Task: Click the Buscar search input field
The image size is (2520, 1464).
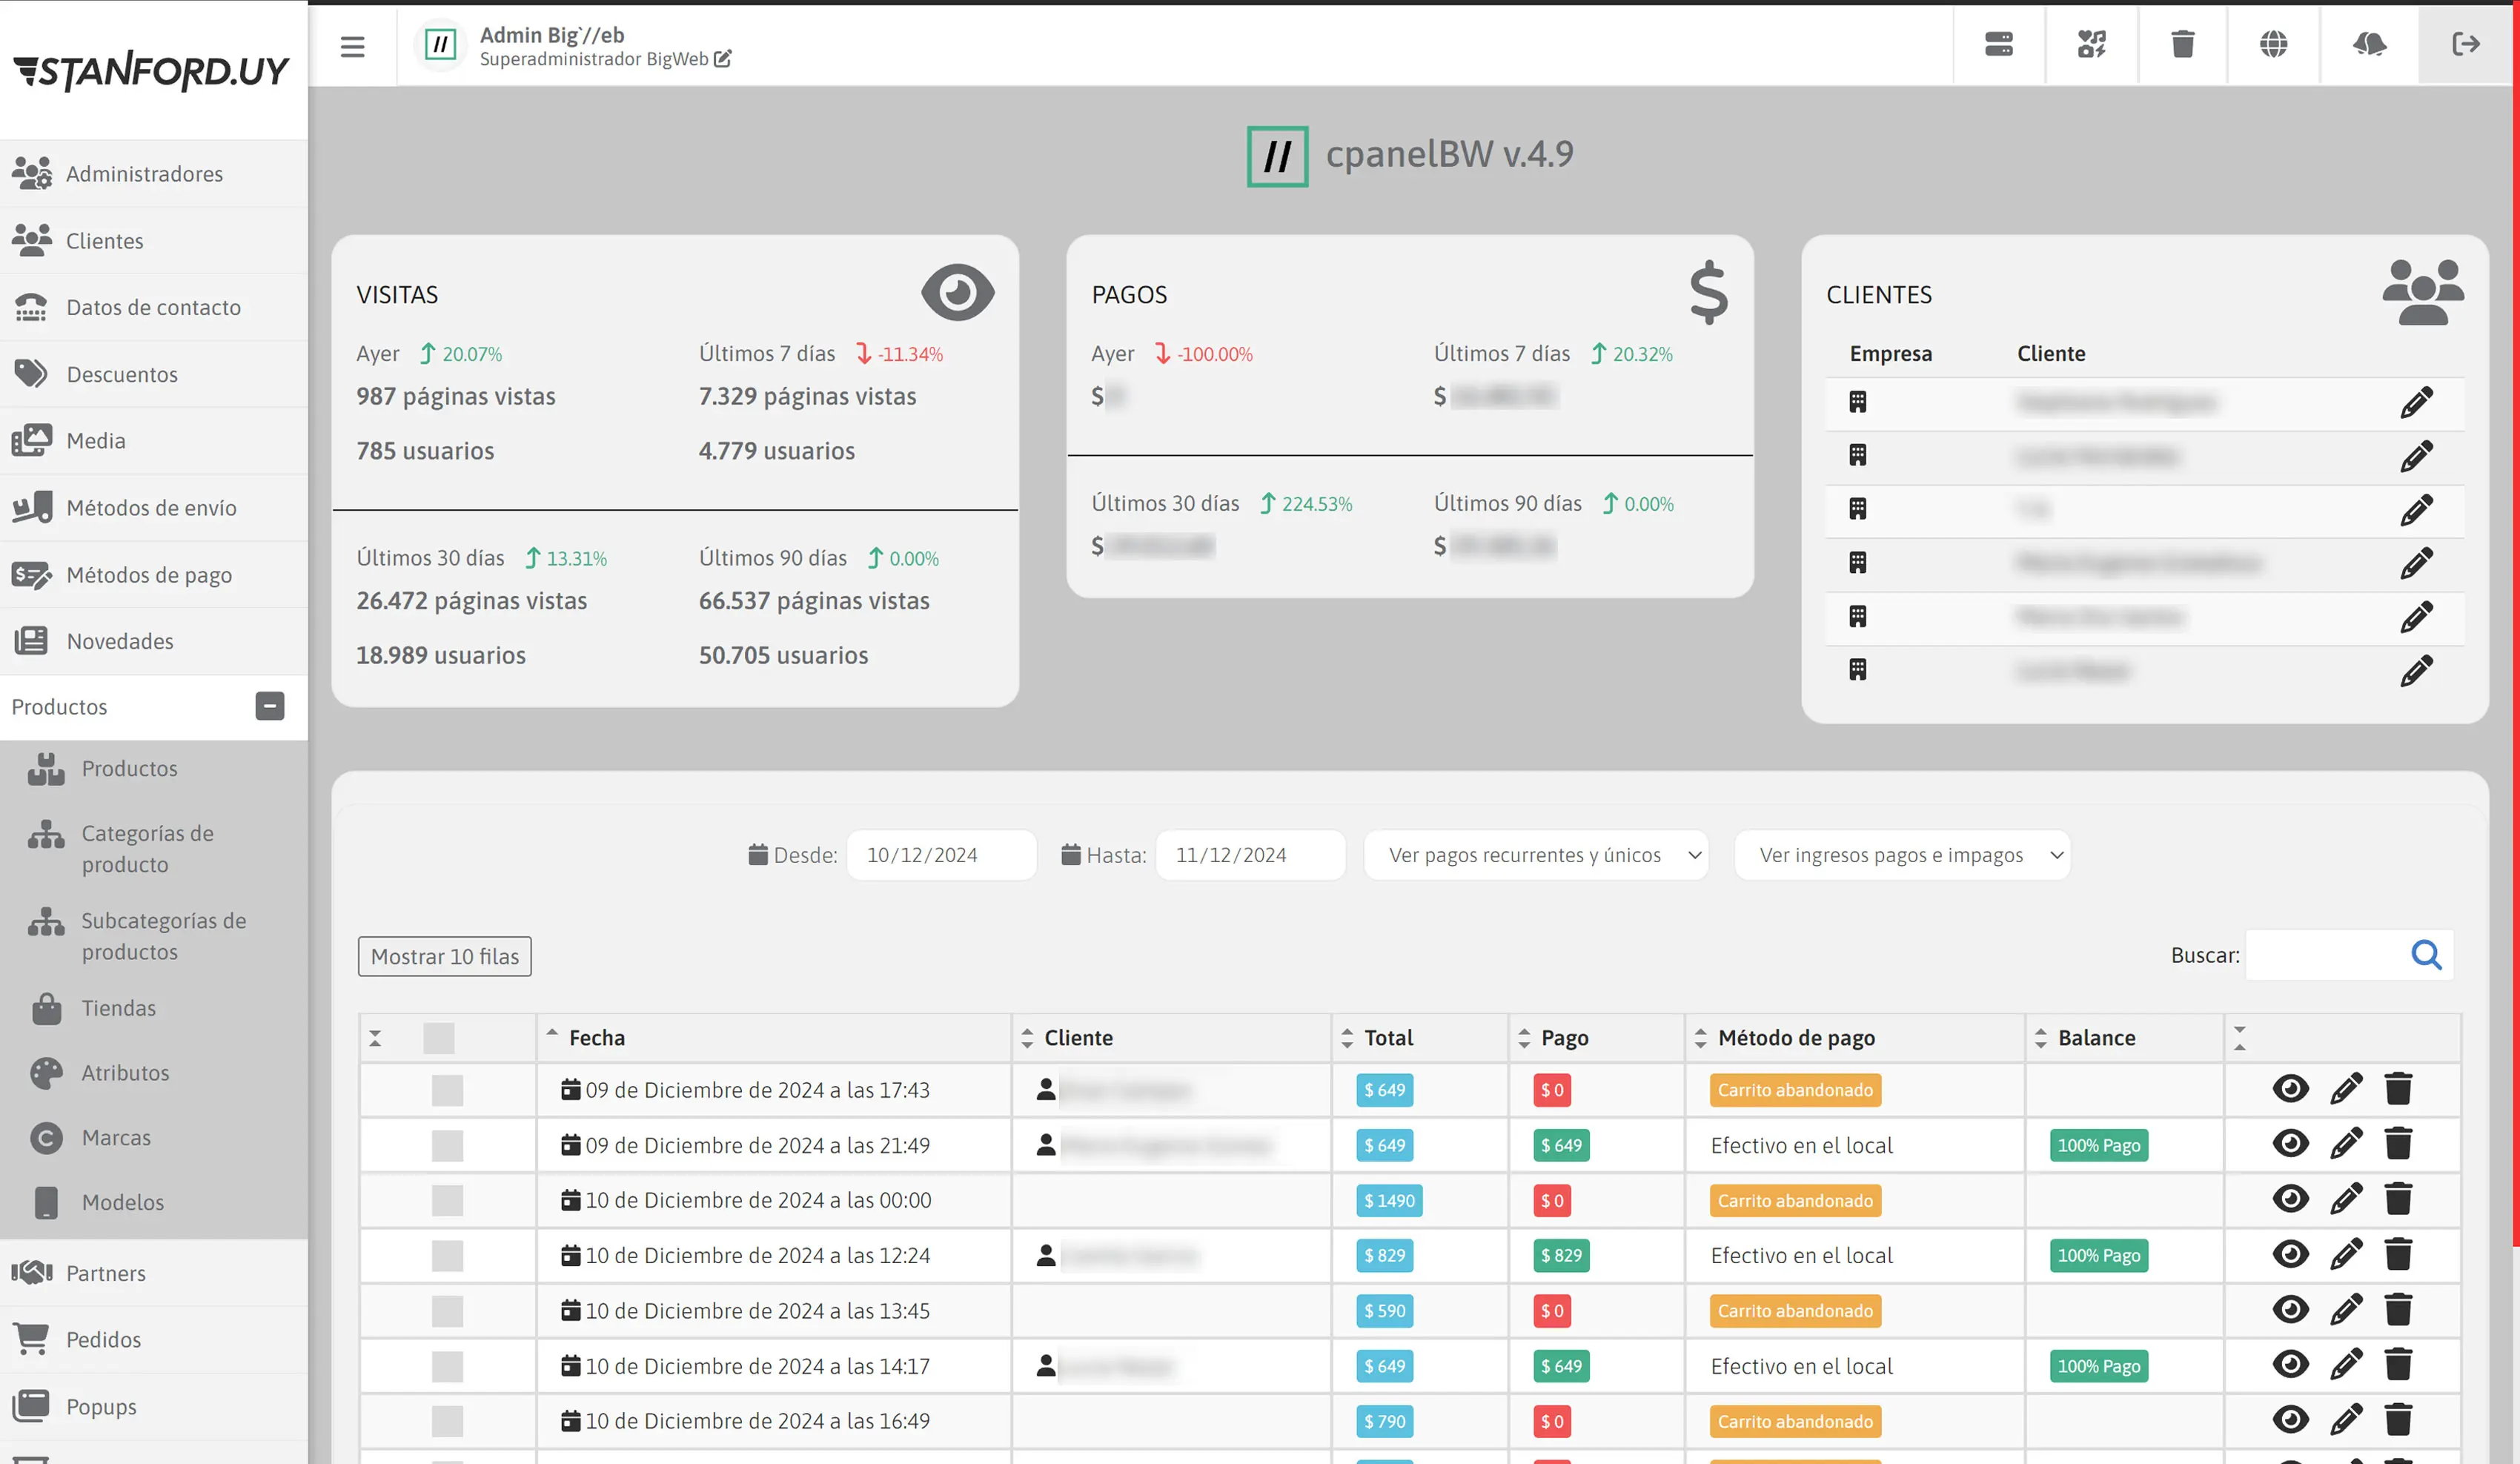Action: click(x=2325, y=955)
